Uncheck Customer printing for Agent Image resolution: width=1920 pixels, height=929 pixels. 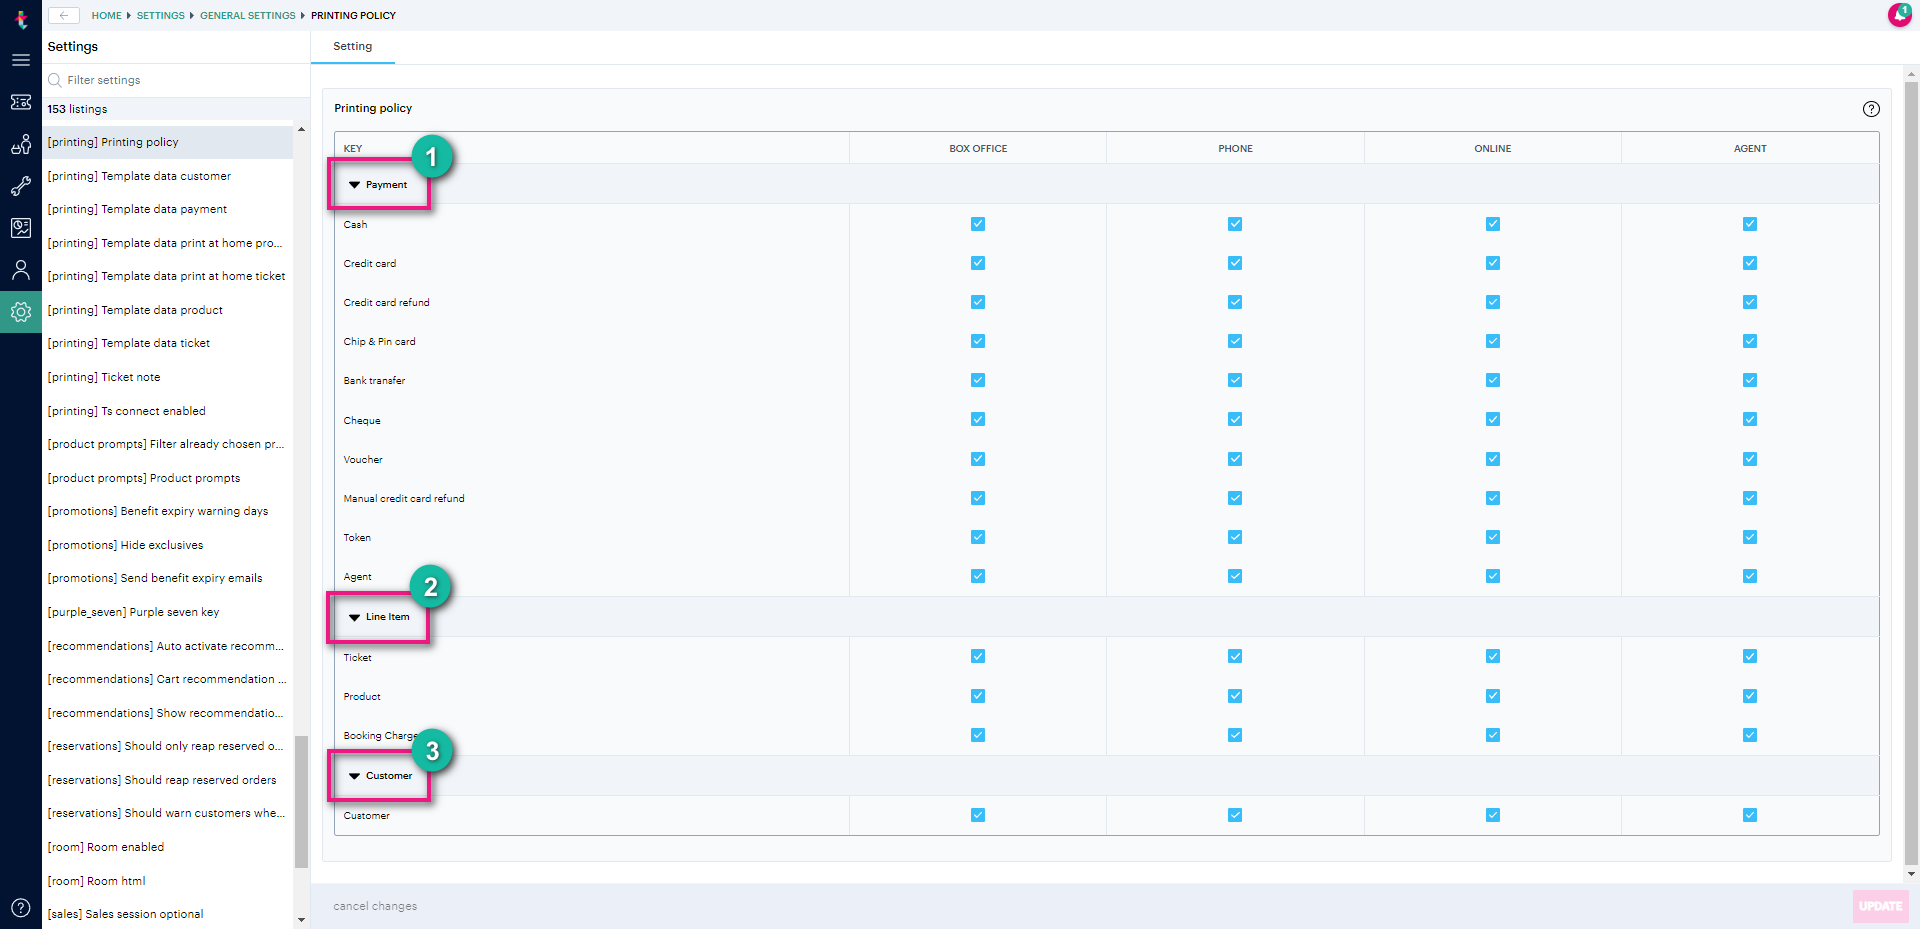point(1749,815)
